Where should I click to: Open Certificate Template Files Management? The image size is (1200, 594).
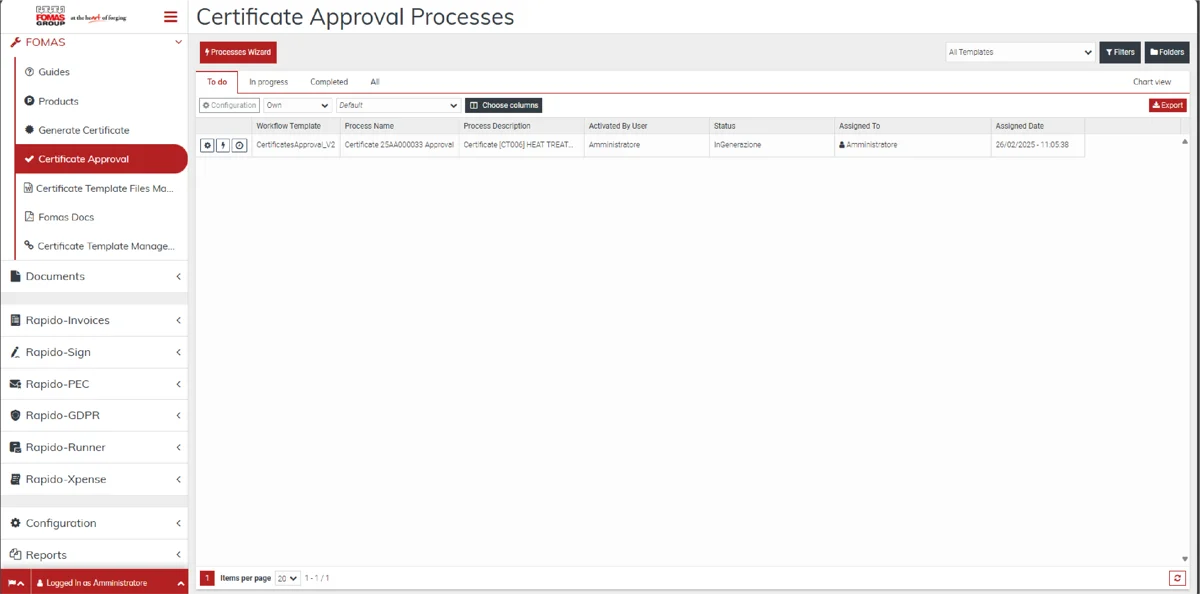pos(101,188)
